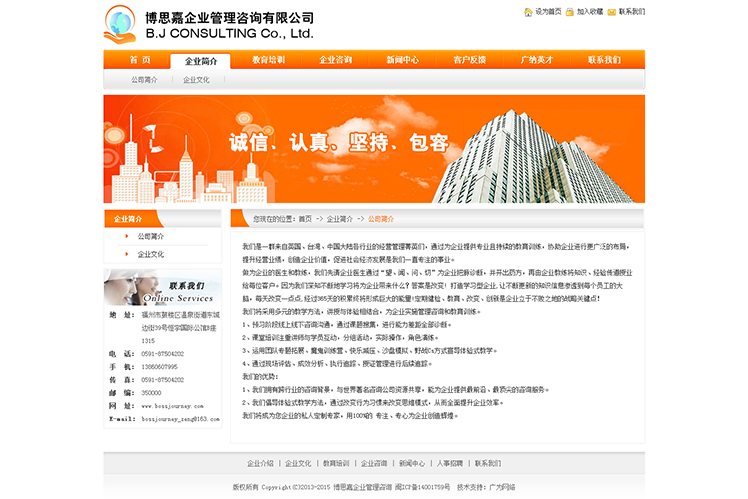Click the B.J Consulting globe logo

[x=120, y=25]
